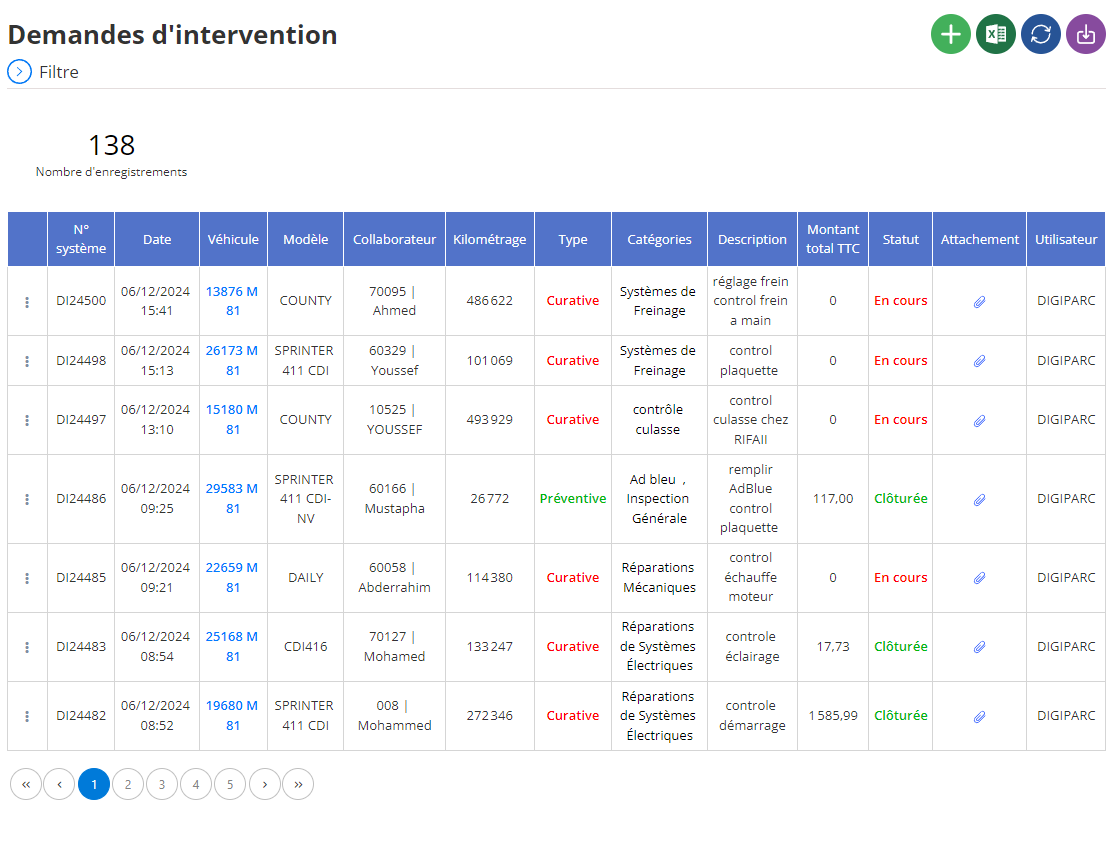Refresh the table with the blue sync icon
This screenshot has height=845, width=1116.
click(x=1041, y=34)
